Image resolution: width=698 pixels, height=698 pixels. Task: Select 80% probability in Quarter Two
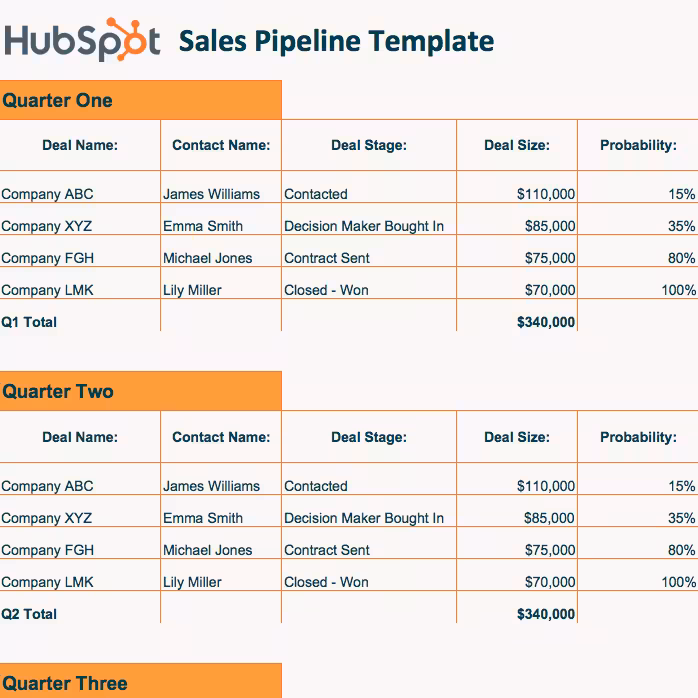682,550
